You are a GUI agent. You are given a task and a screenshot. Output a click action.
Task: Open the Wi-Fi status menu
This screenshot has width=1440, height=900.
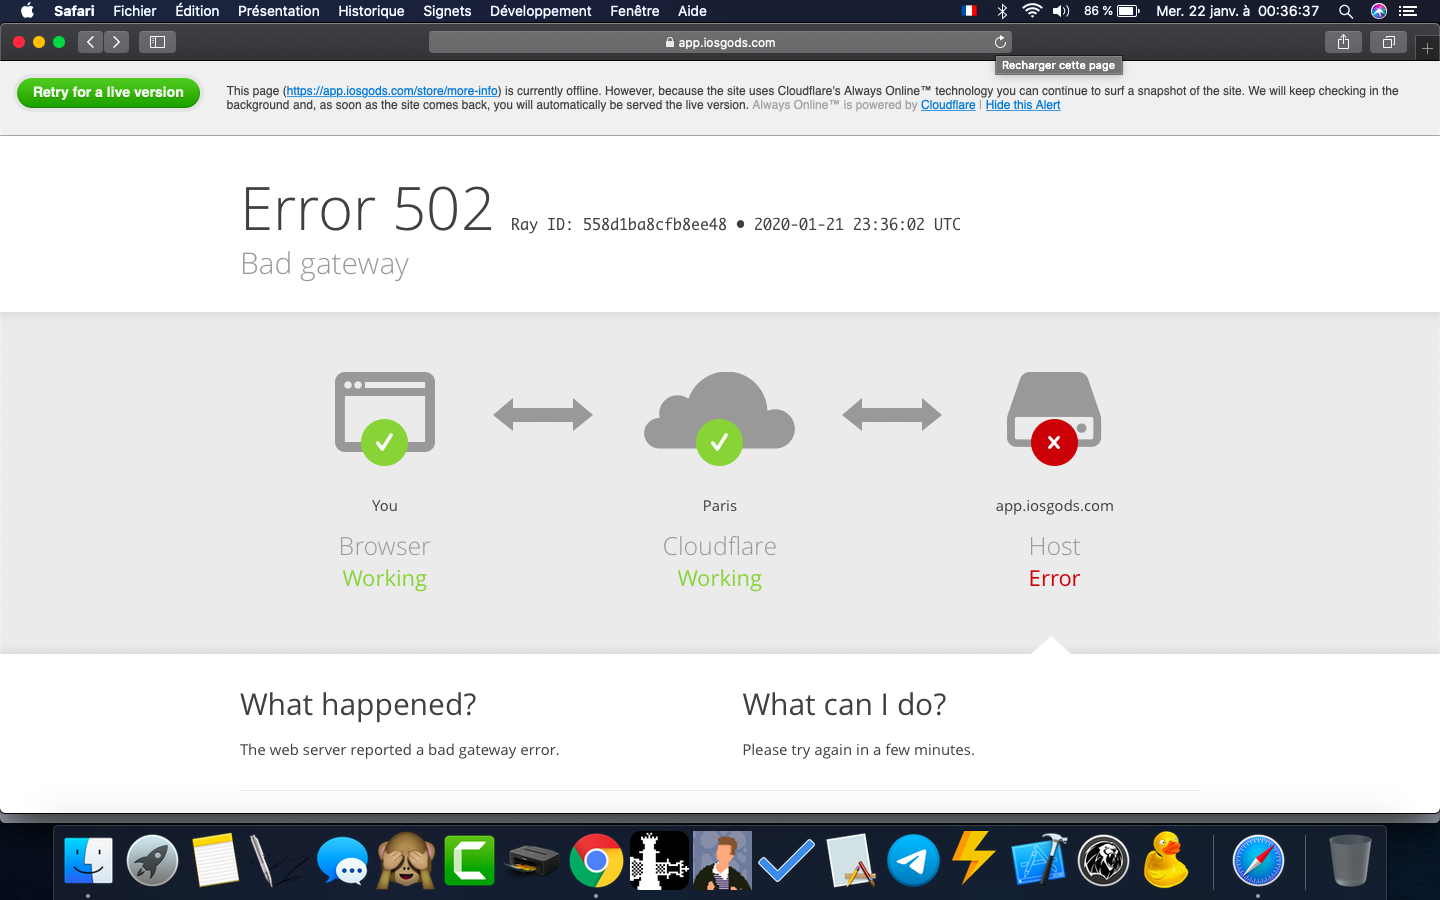point(1032,11)
